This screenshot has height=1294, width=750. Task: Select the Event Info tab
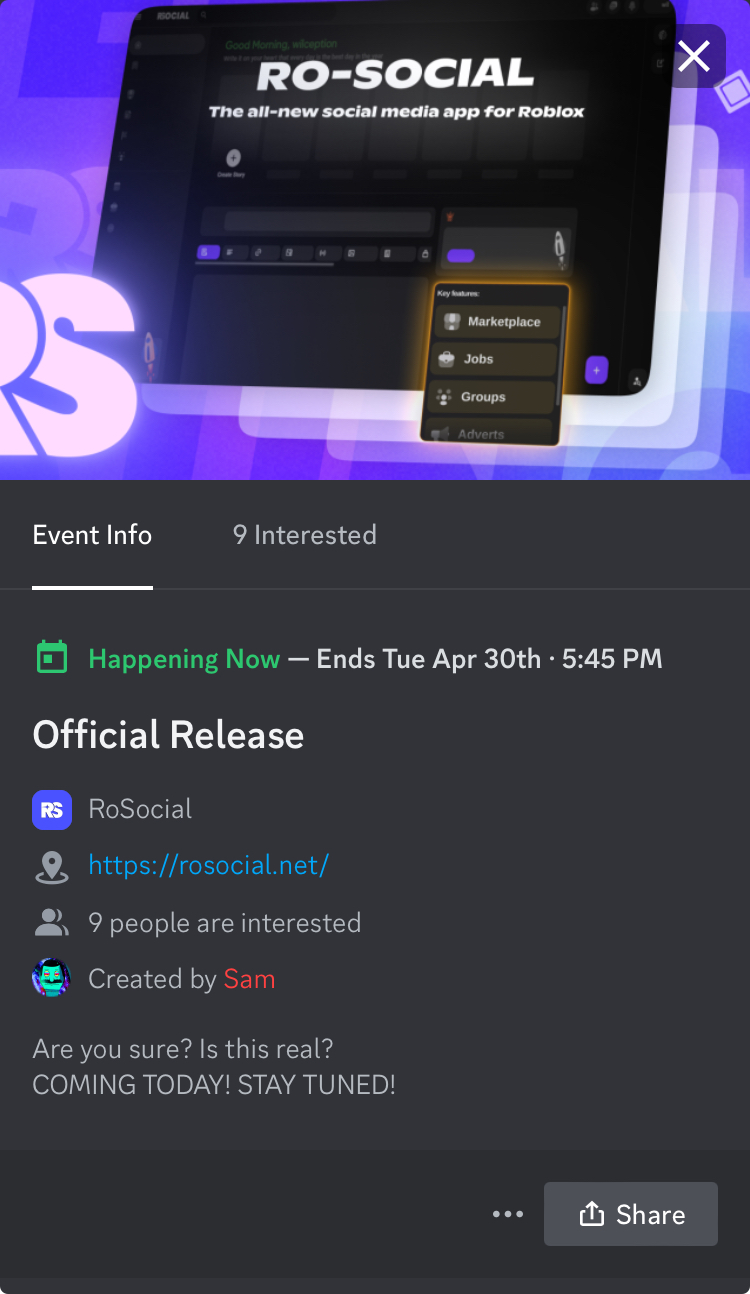92,535
